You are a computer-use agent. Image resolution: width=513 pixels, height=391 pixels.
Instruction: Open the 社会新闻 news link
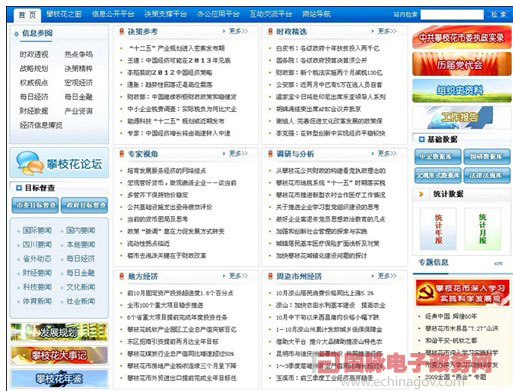tap(81, 301)
